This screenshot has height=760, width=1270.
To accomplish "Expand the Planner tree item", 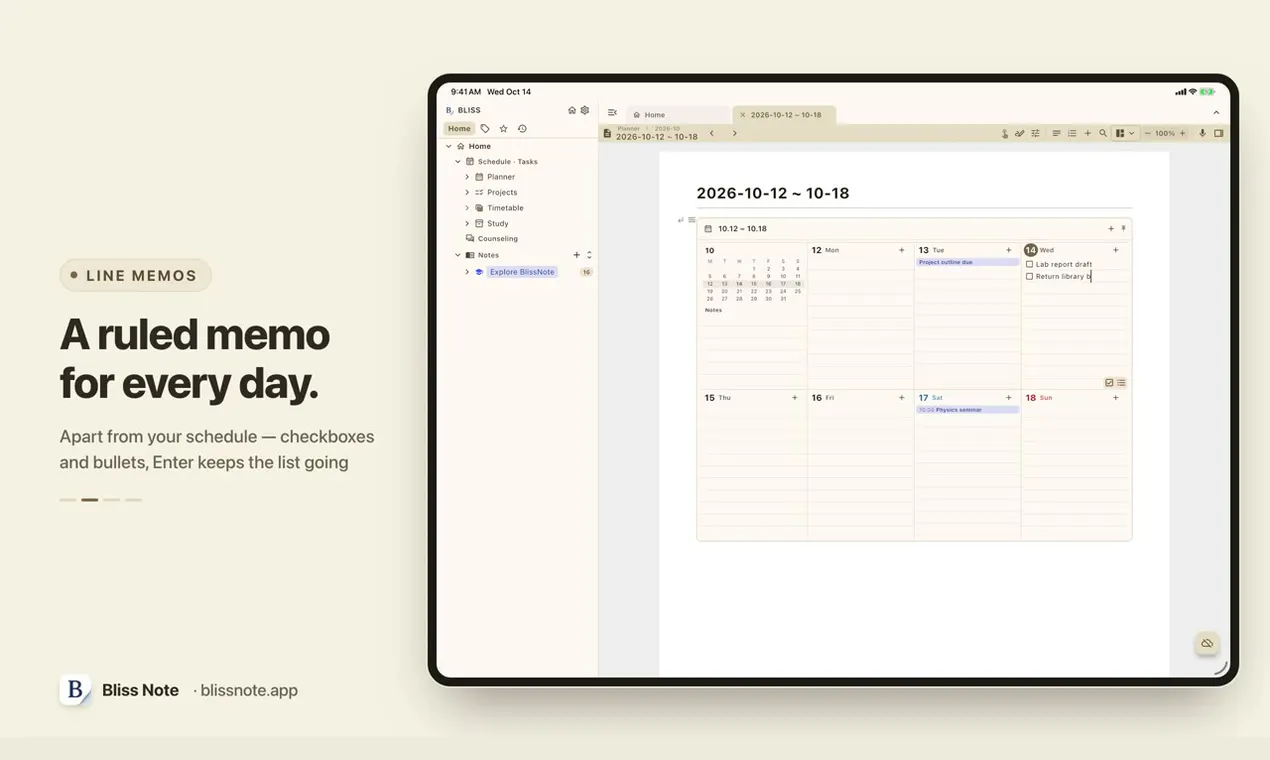I will [x=467, y=177].
